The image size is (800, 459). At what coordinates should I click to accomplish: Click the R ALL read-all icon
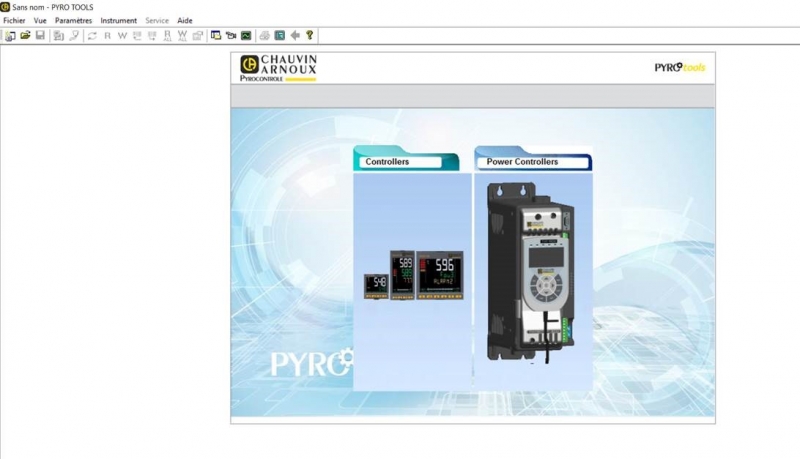point(167,36)
